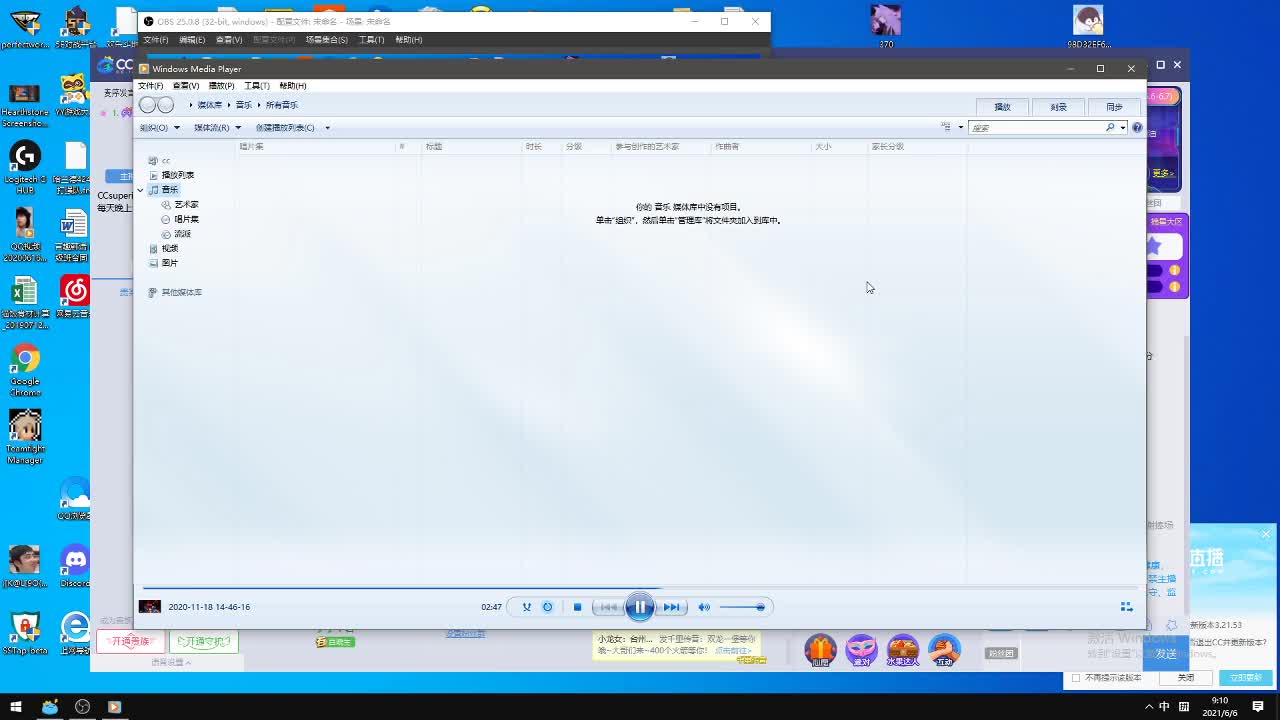The width and height of the screenshot is (1280, 720).
Task: Open Logitech G HUB desktop icon
Action: coord(25,167)
